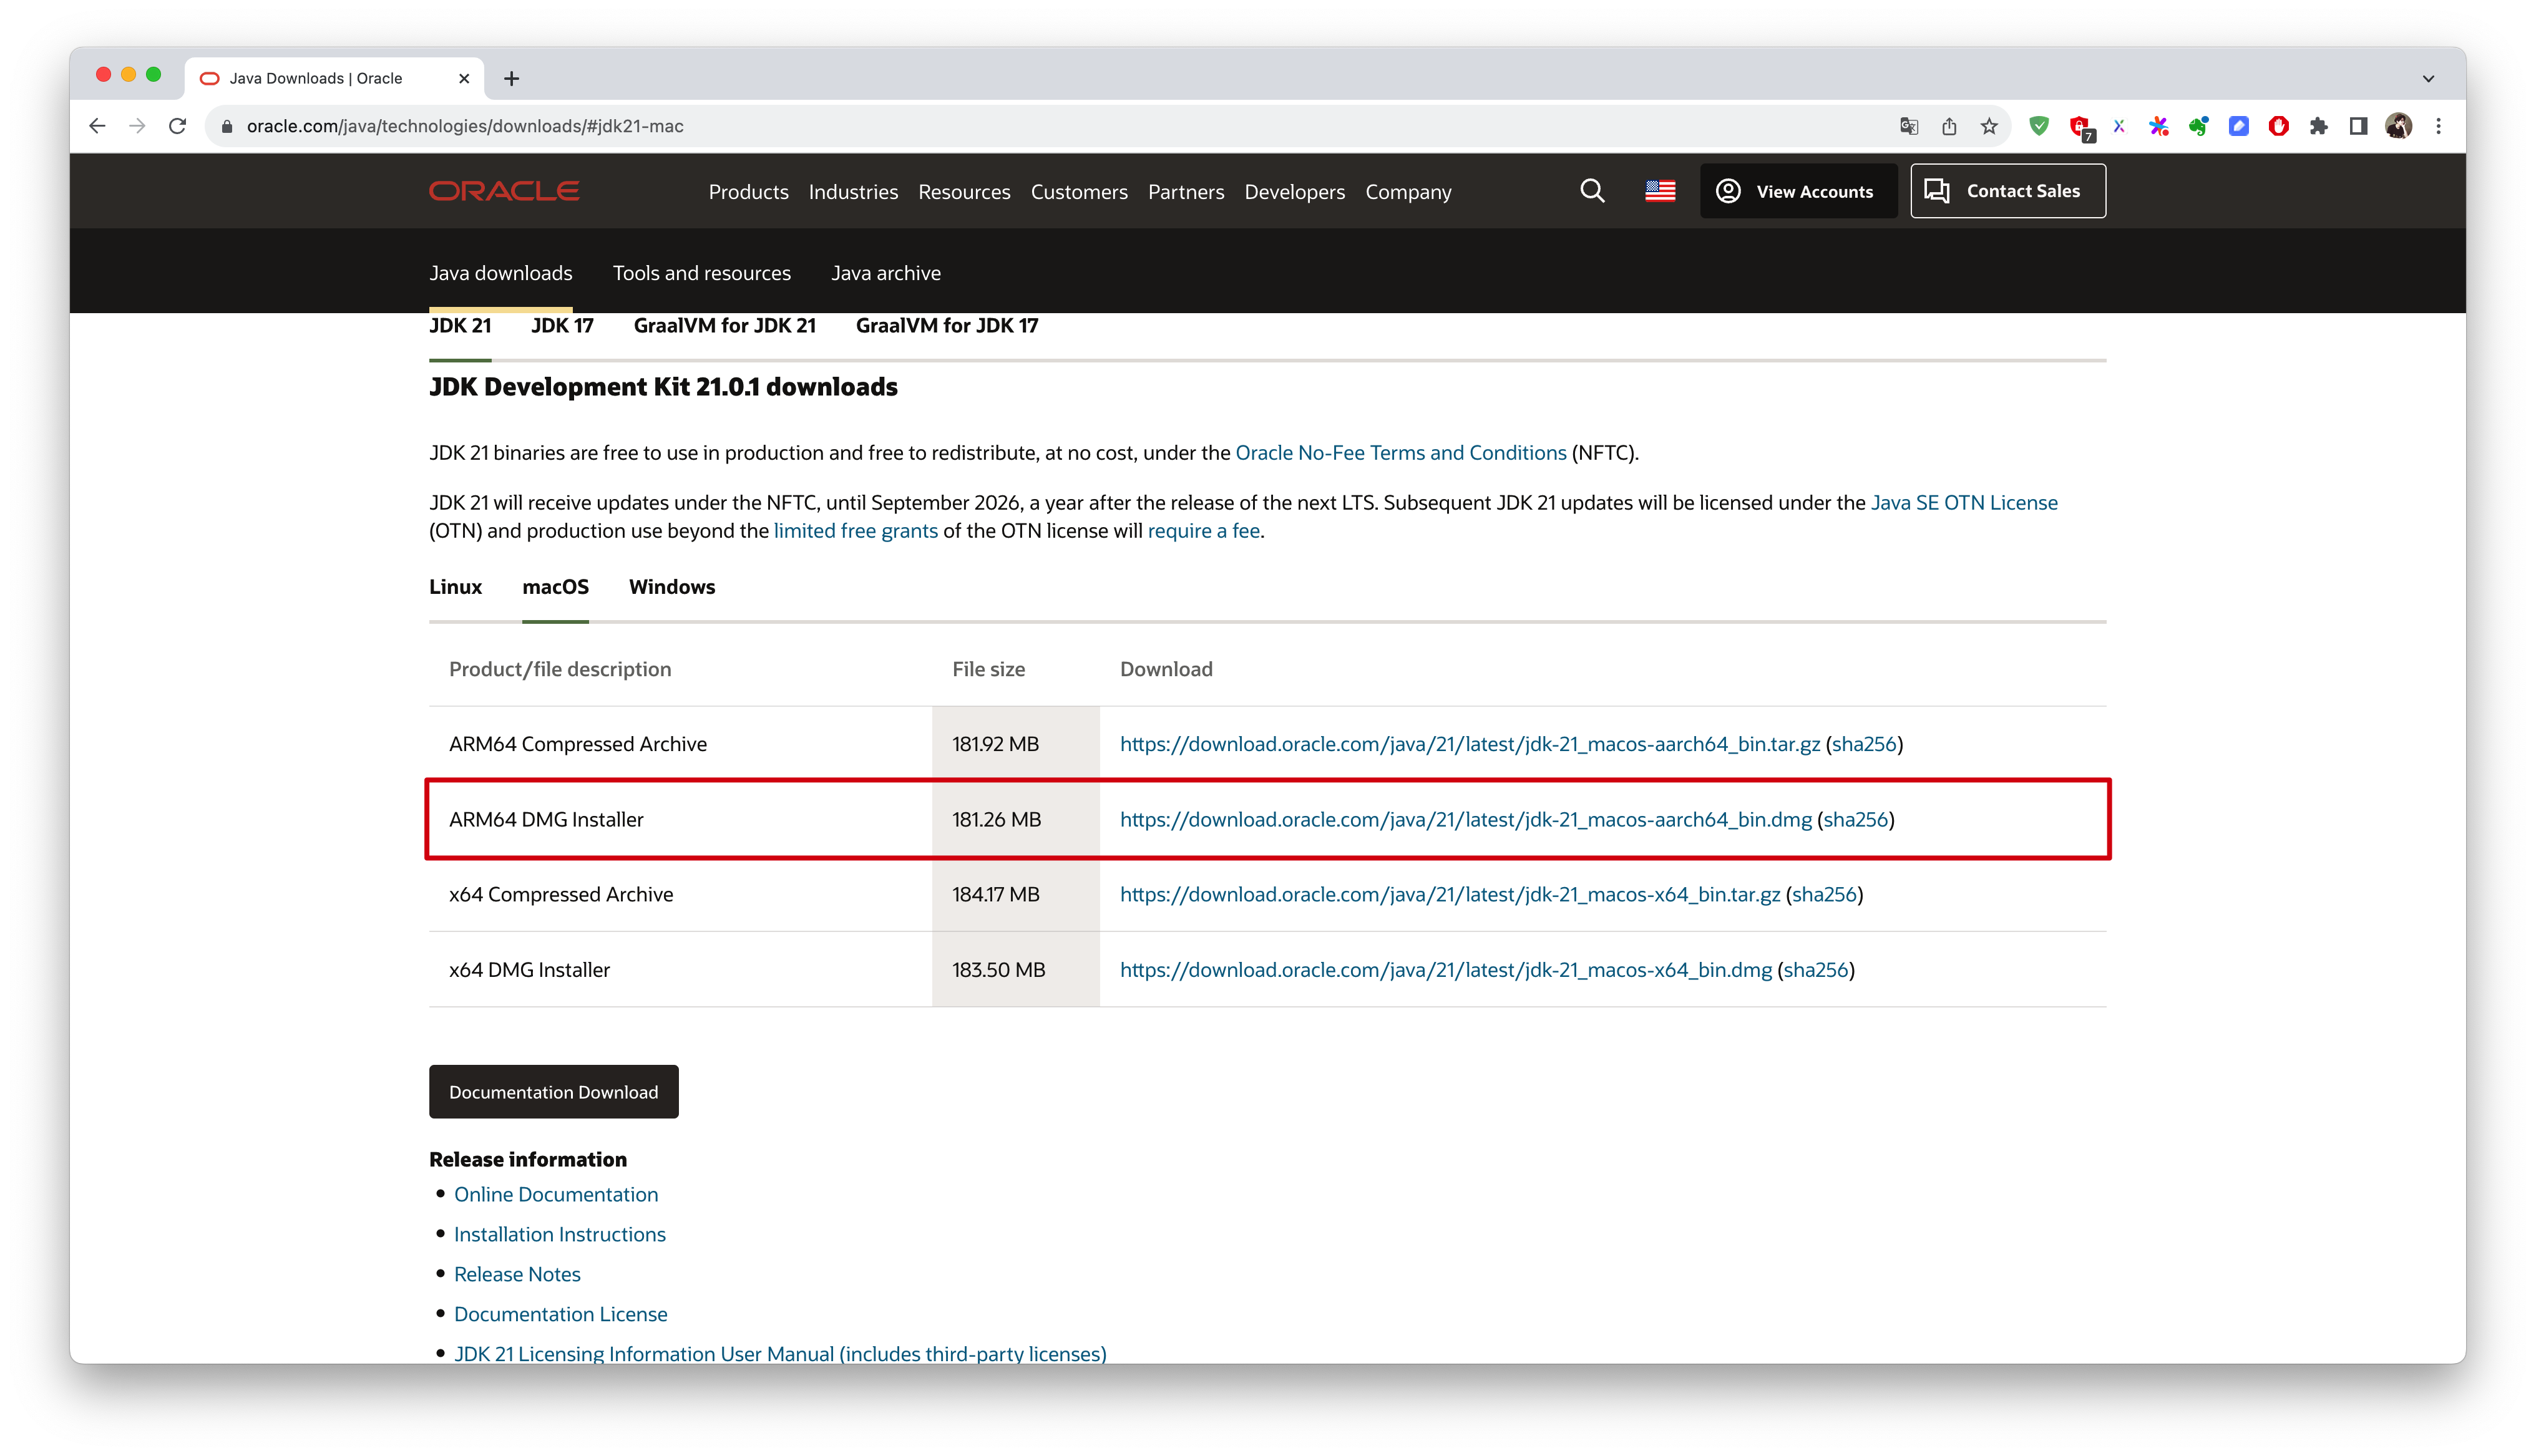Image resolution: width=2536 pixels, height=1456 pixels.
Task: Open the limited free grants link
Action: click(855, 531)
